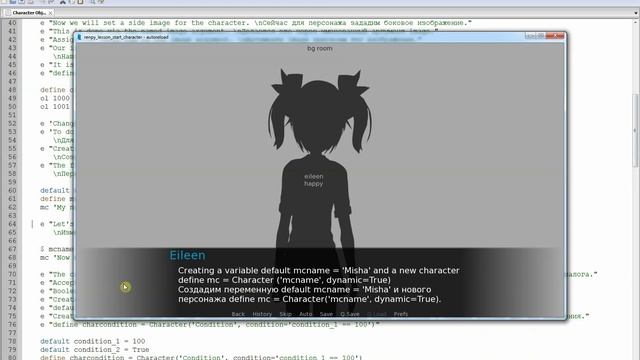This screenshot has height=360, width=640.
Task: Click 'ol 1000' on code line 49
Action: coord(55,98)
